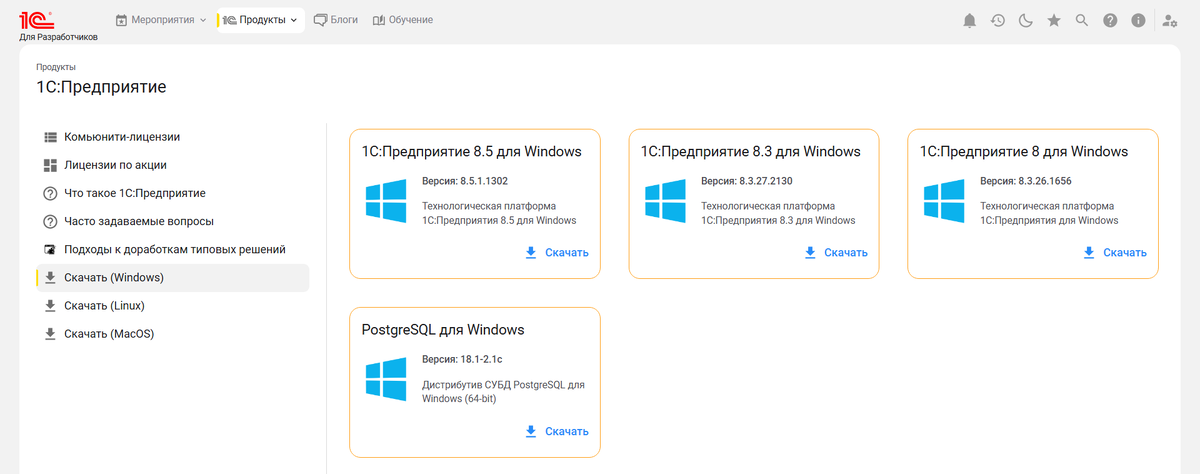Expand the Продукты dropdown menu

tap(261, 20)
